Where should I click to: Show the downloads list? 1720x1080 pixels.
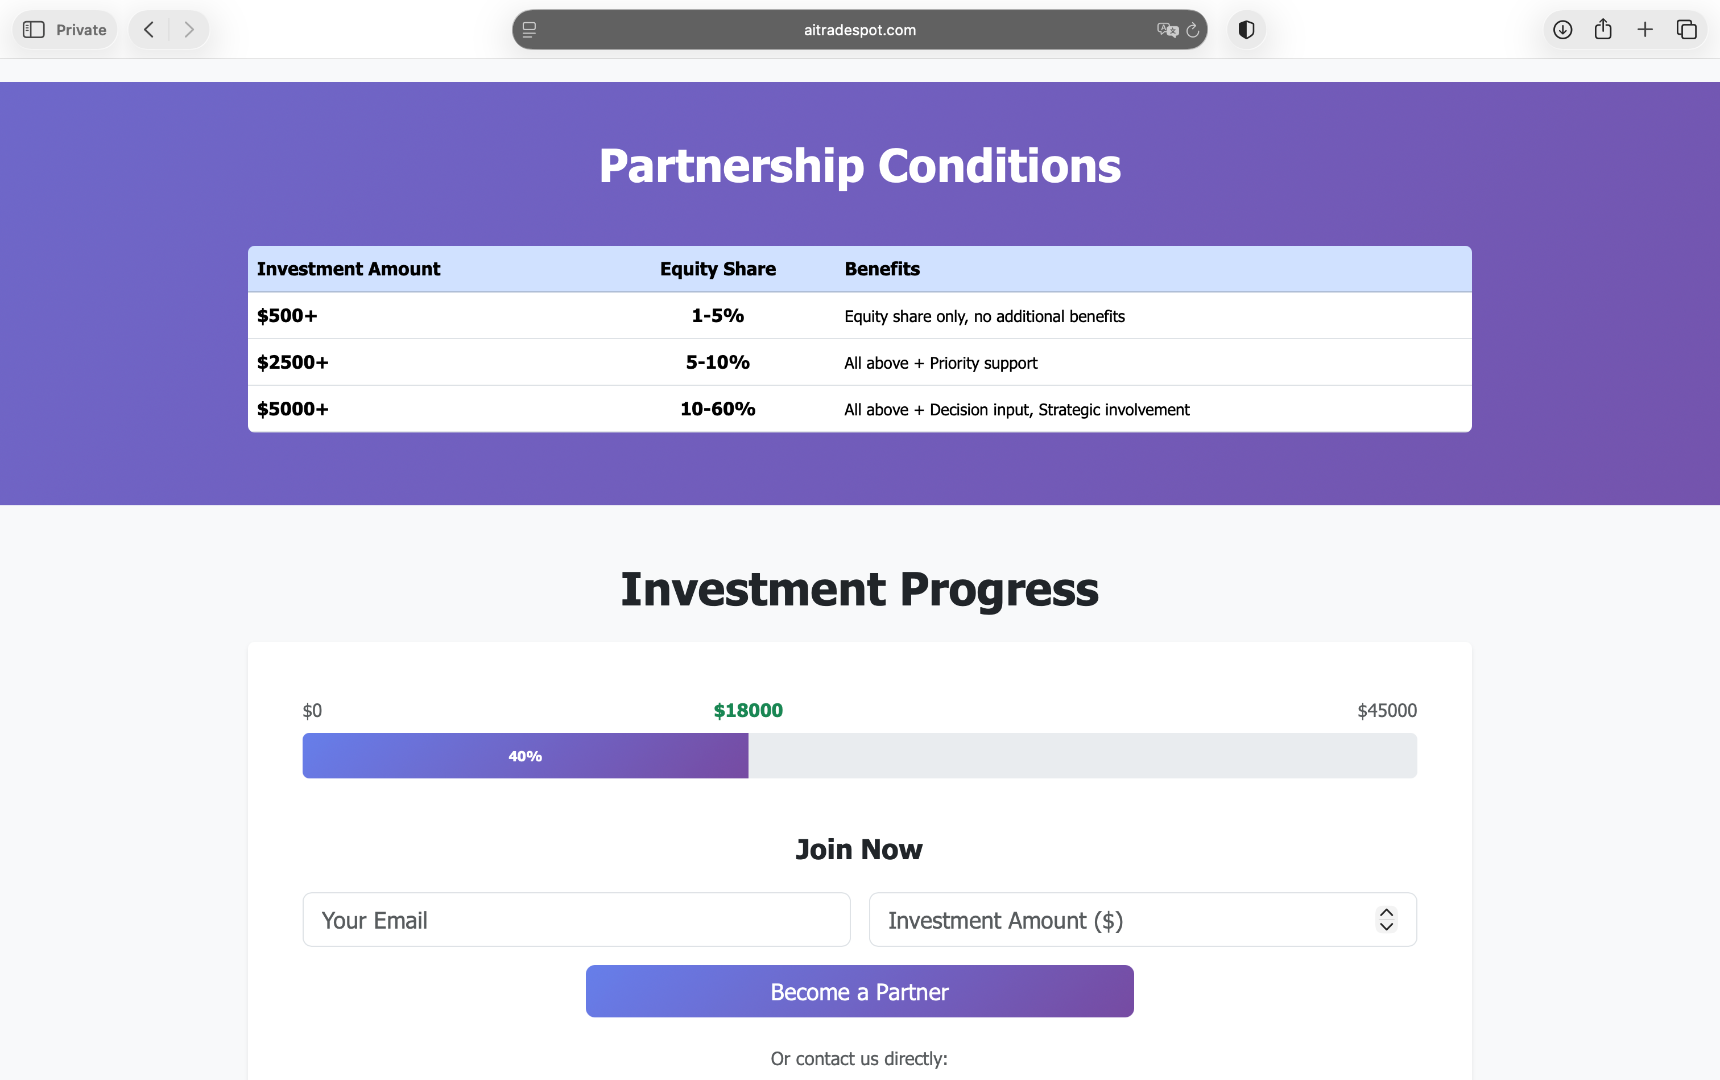pyautogui.click(x=1562, y=30)
